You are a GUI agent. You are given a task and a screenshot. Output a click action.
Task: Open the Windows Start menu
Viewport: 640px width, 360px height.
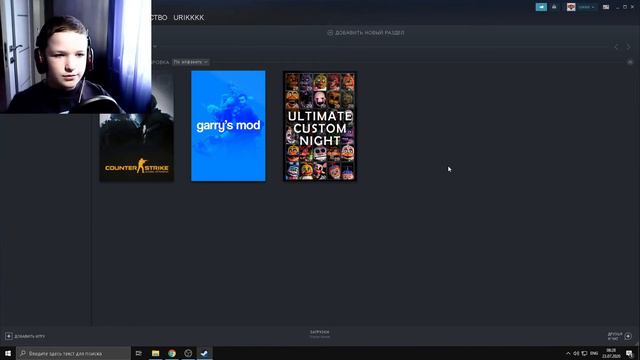8,353
